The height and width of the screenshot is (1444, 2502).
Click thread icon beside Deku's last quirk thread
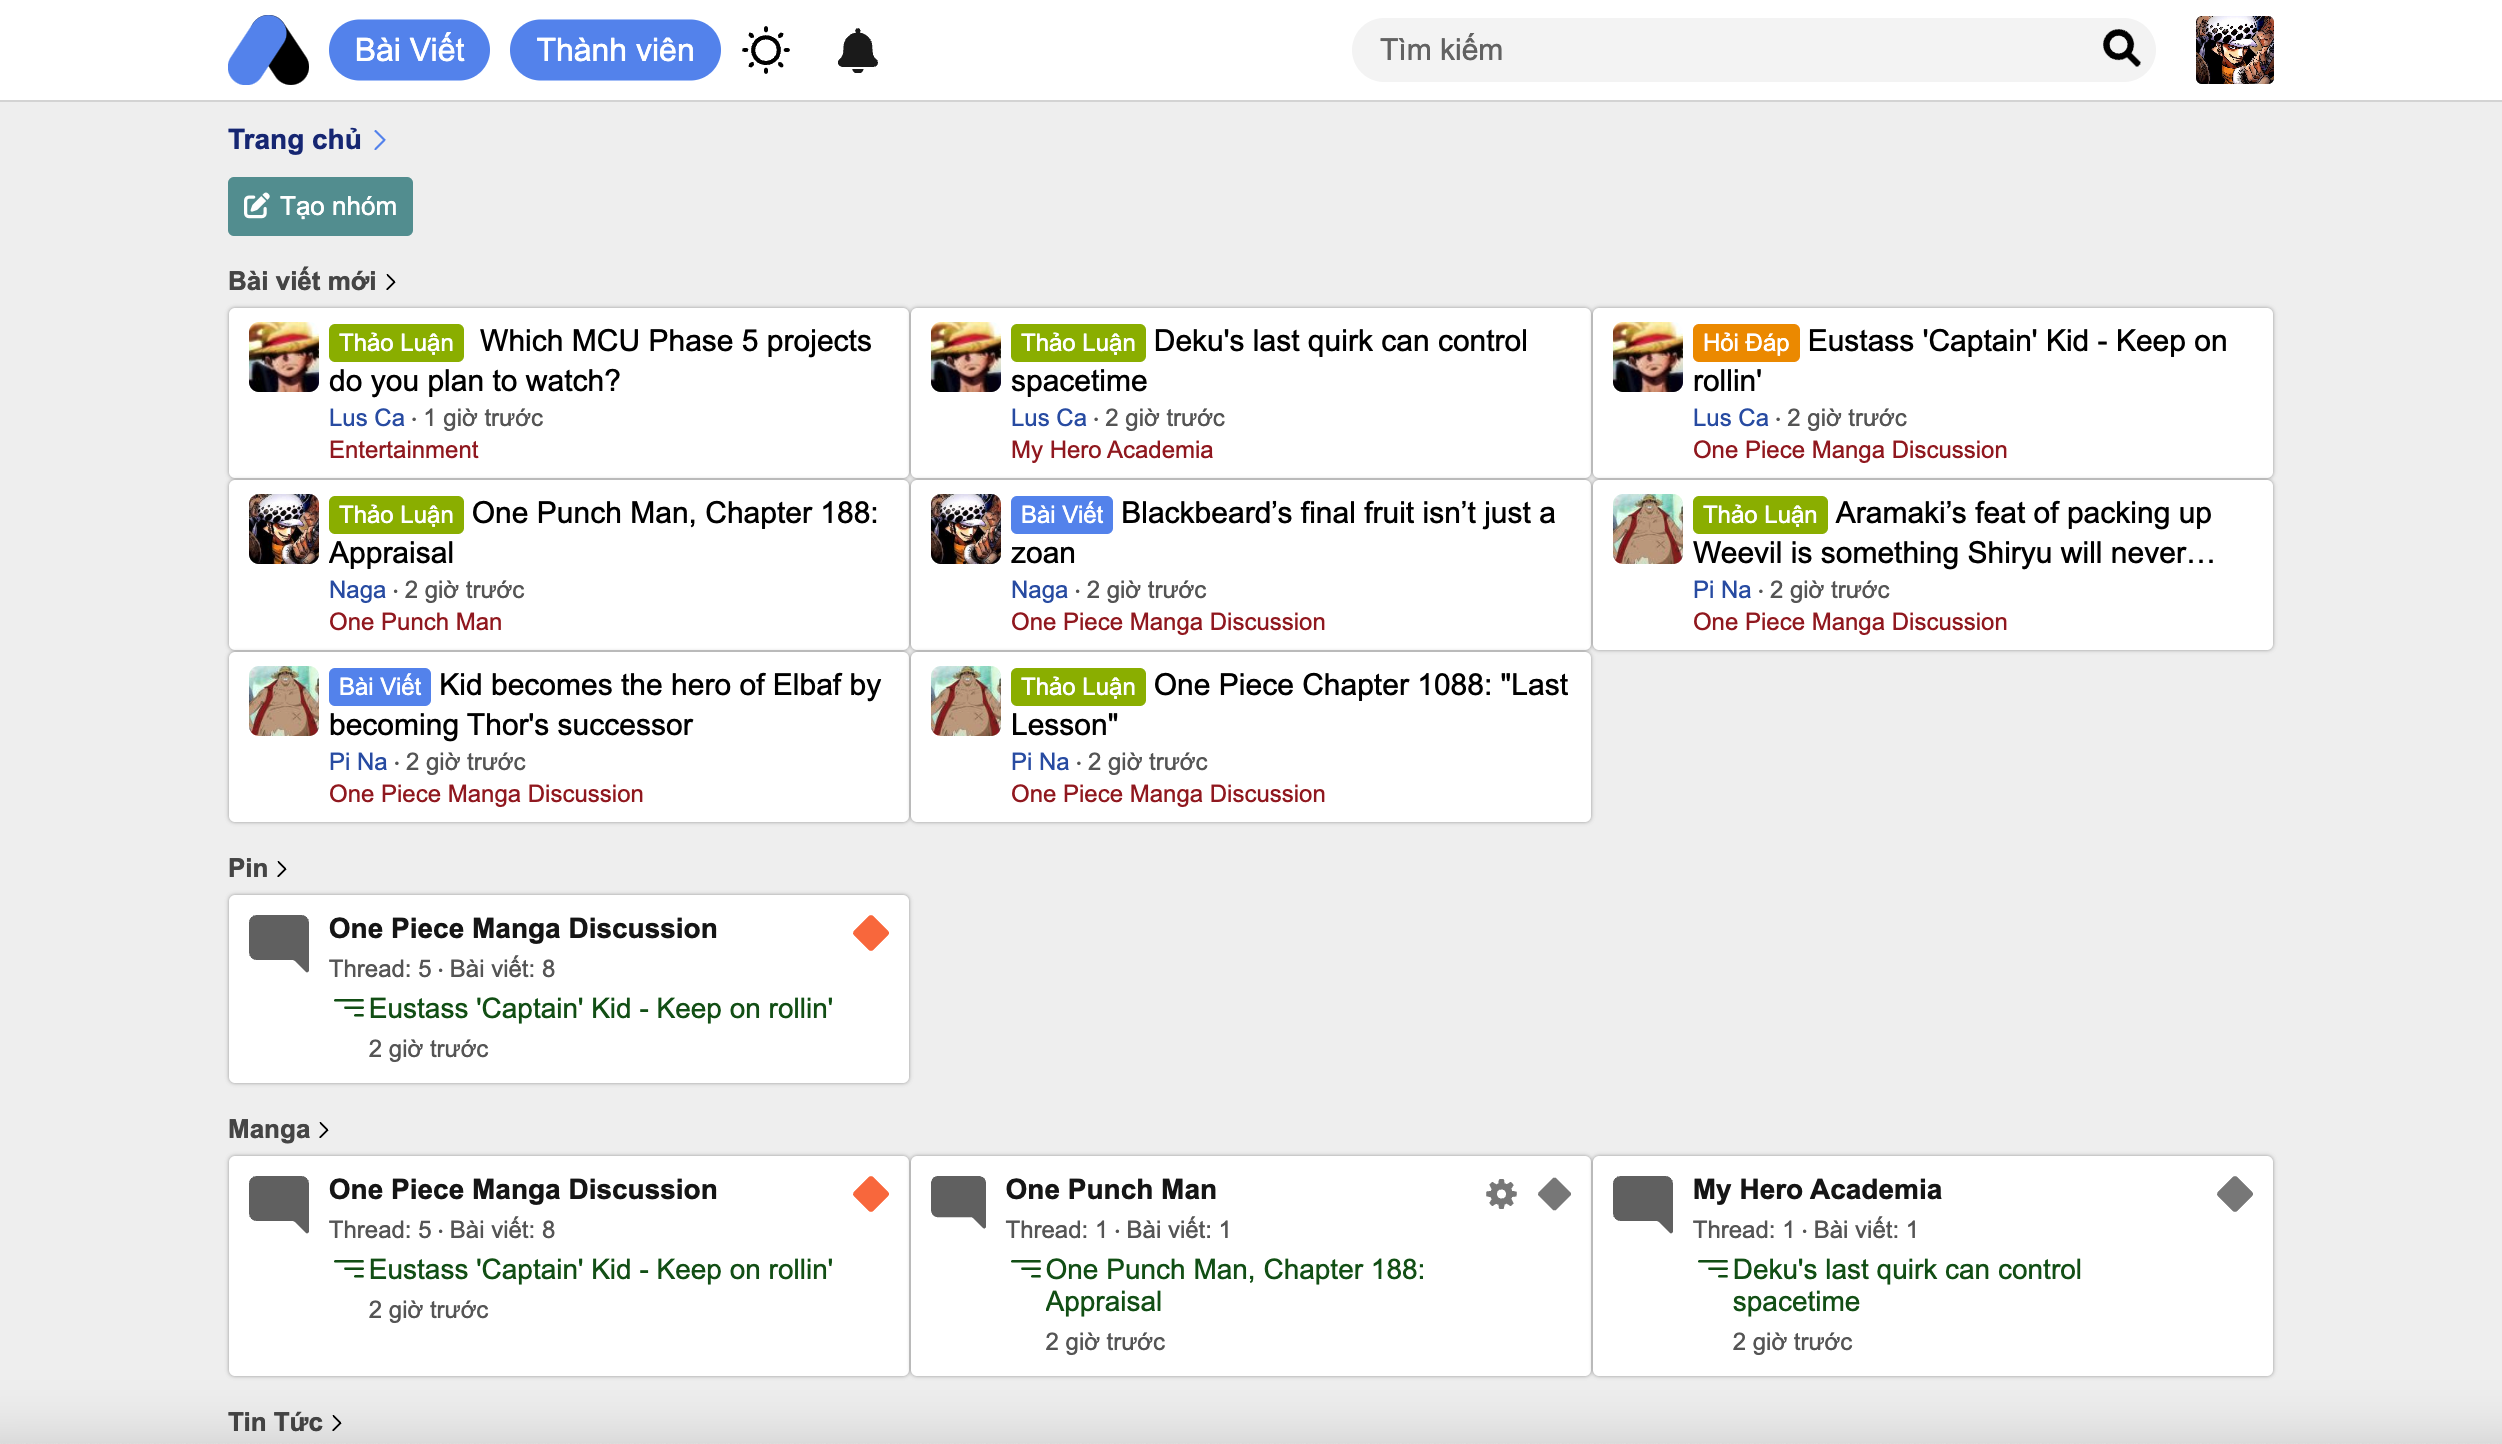point(1713,1268)
